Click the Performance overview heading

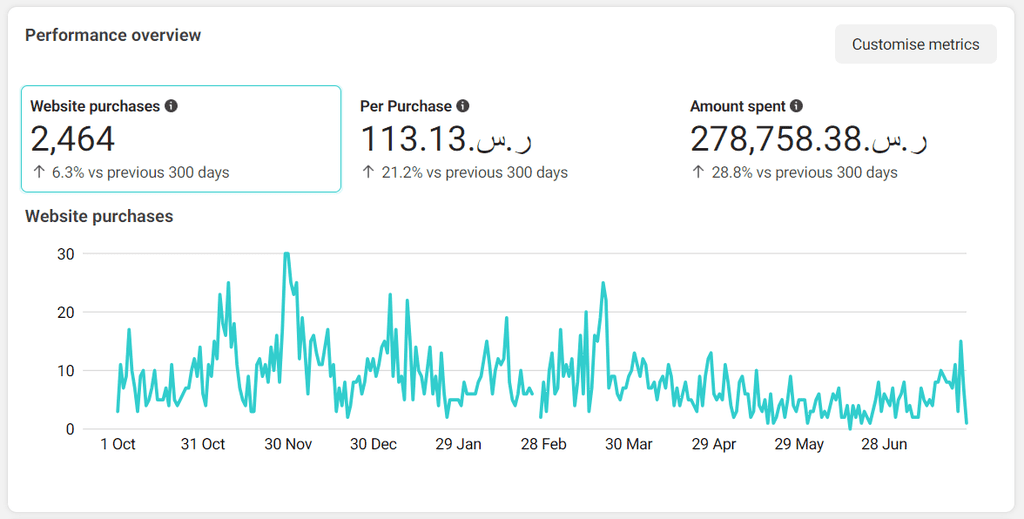click(x=113, y=35)
